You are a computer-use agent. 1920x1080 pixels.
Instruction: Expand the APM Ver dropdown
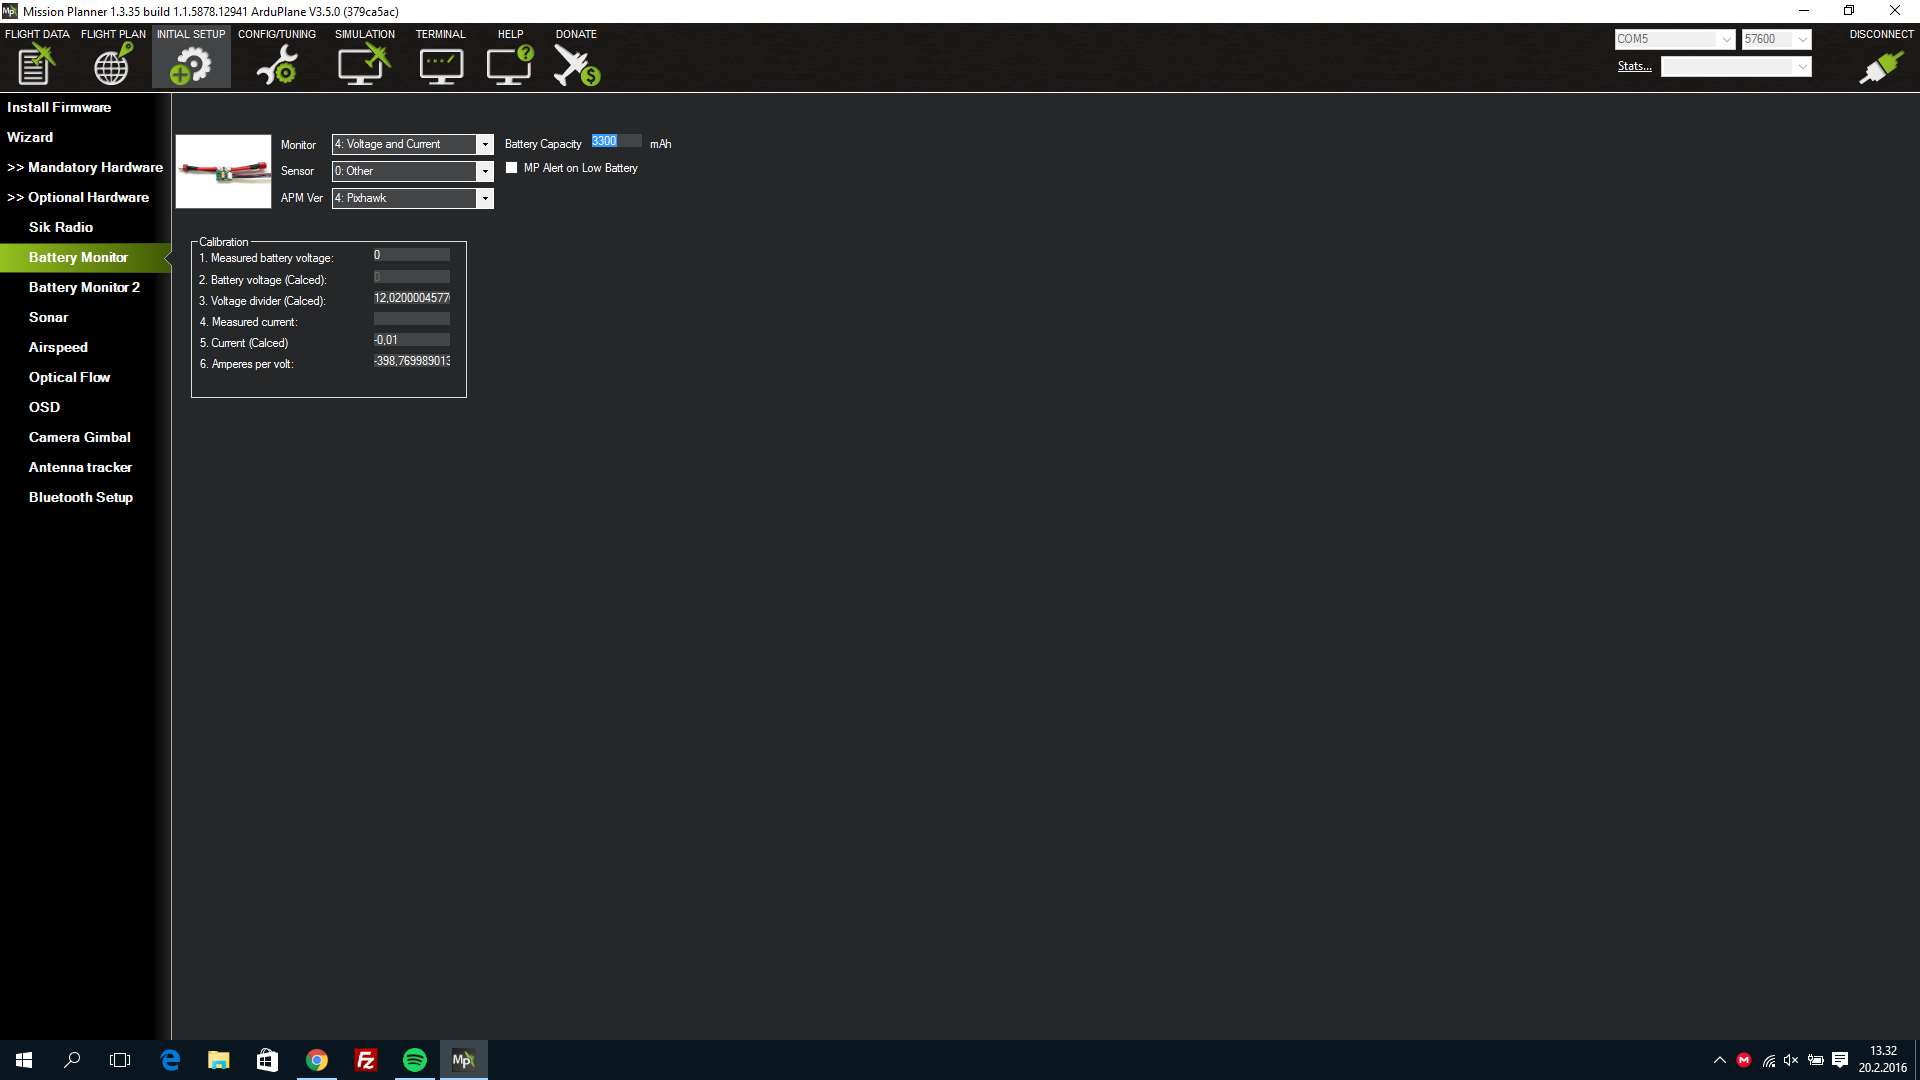click(x=485, y=199)
